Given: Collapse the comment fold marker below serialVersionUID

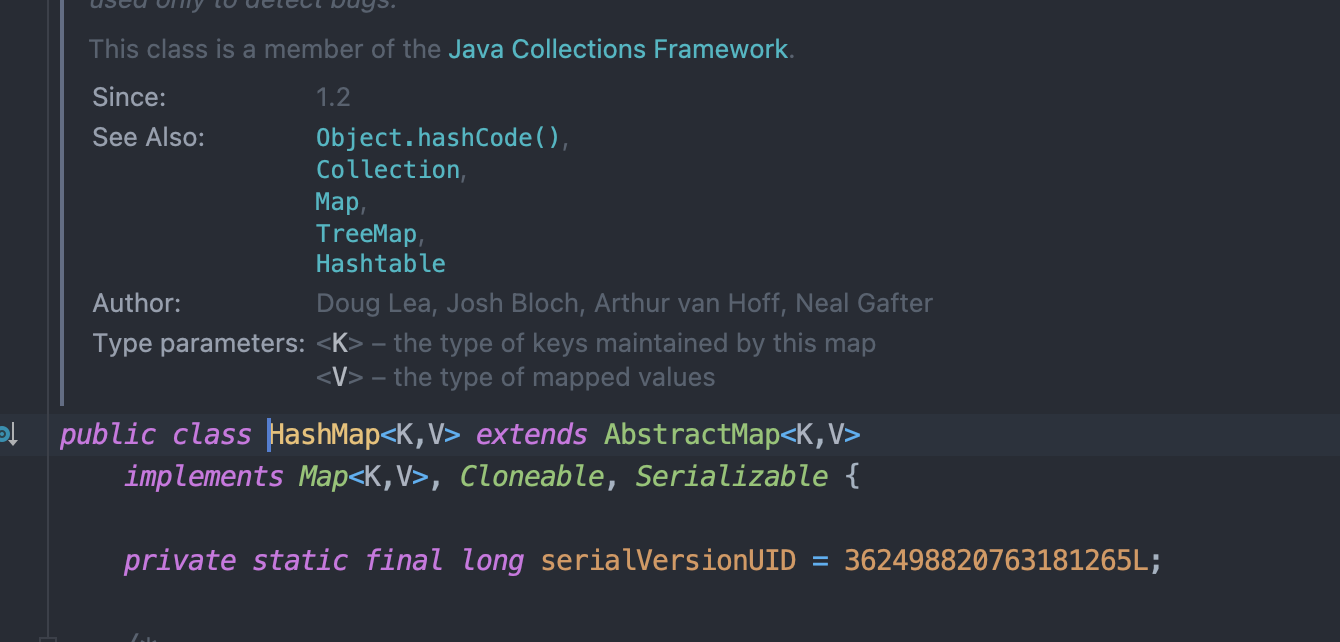Looking at the screenshot, I should pyautogui.click(x=47, y=636).
